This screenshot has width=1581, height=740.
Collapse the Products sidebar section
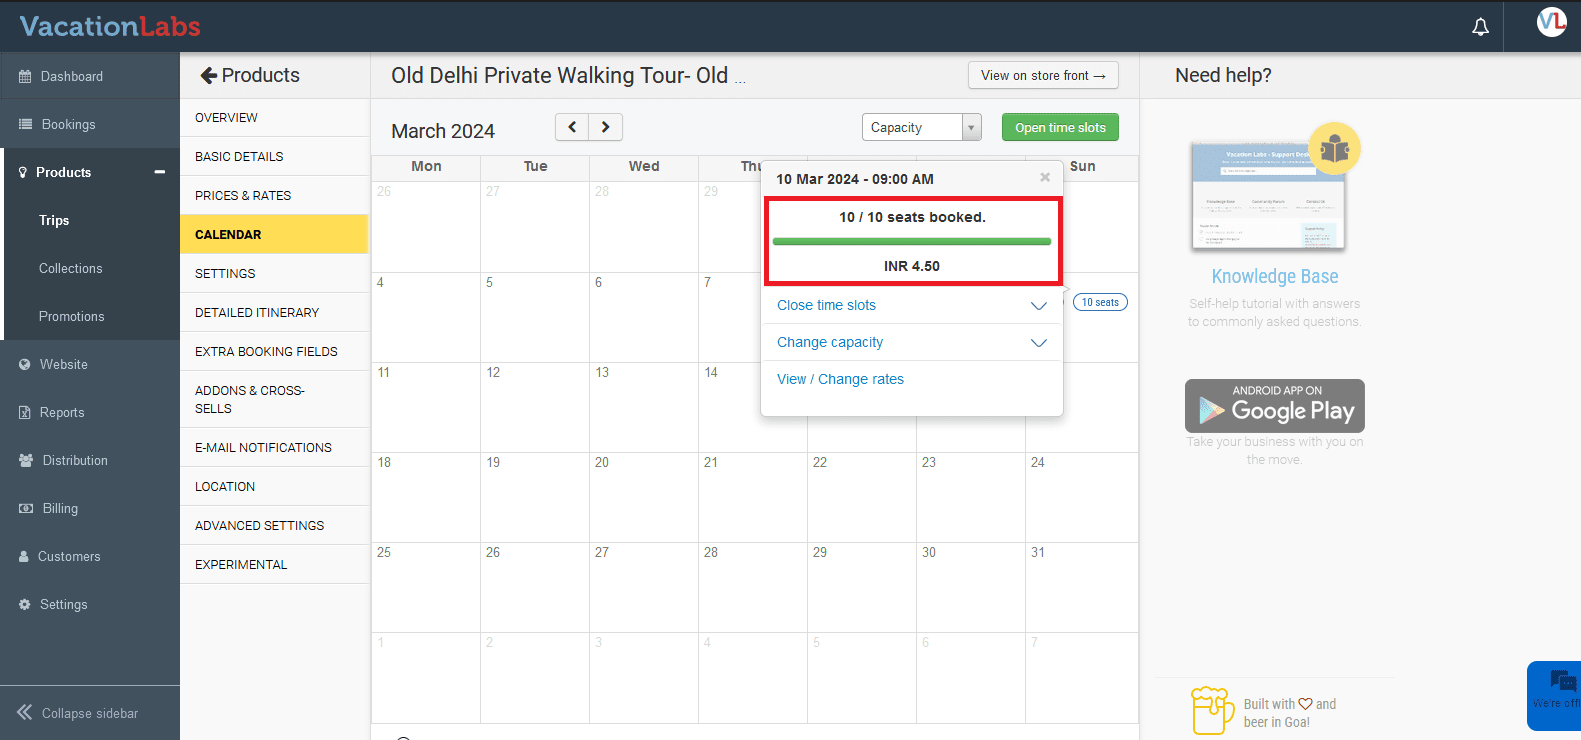159,172
